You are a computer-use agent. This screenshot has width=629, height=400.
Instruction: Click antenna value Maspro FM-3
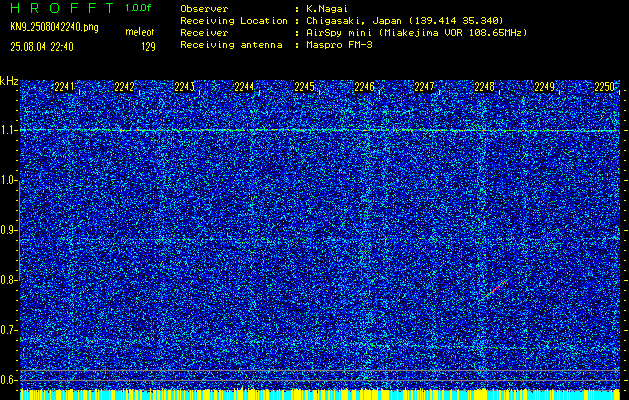click(x=339, y=45)
